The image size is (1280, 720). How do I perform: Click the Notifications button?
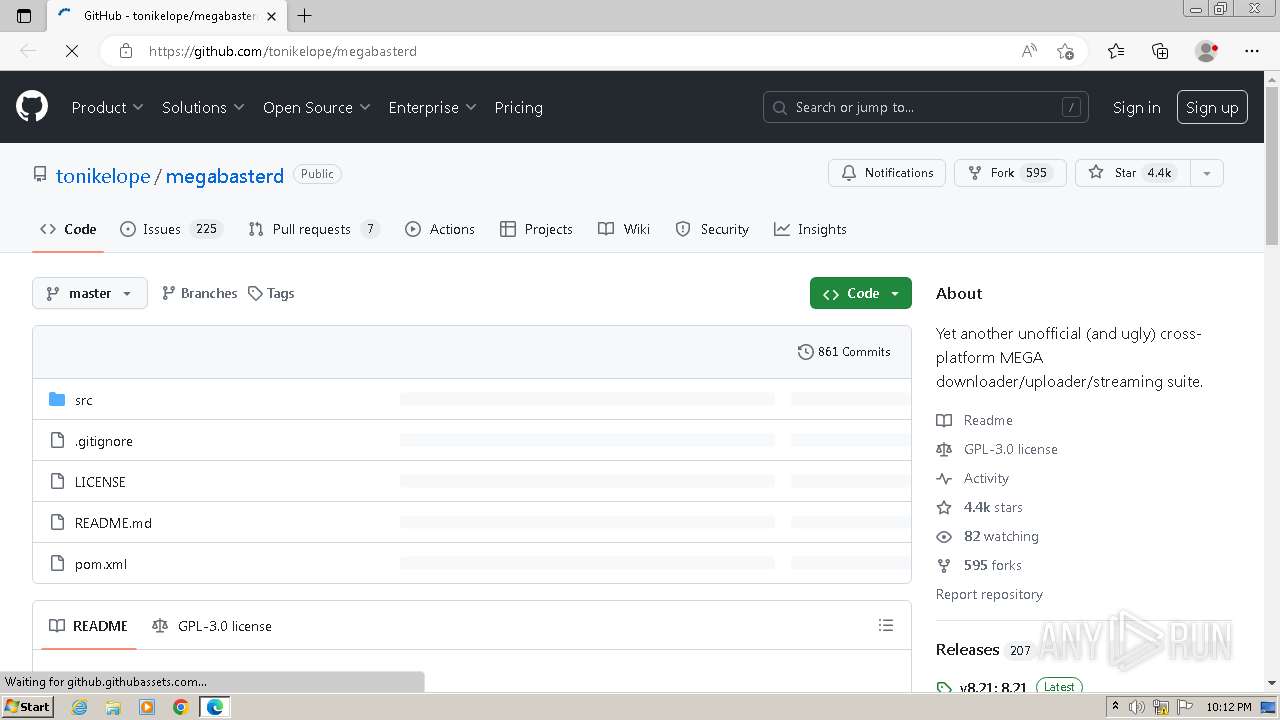pos(887,173)
